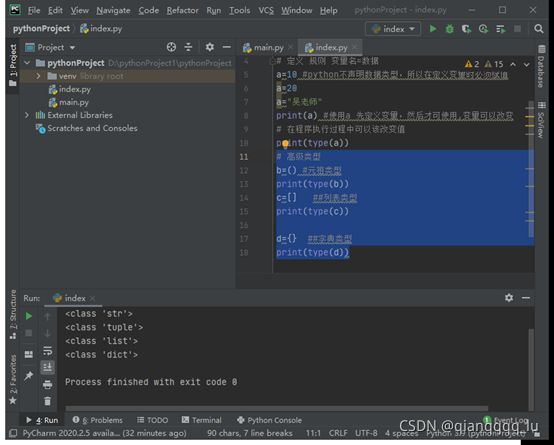Go to the previous highlighted error

[513, 64]
